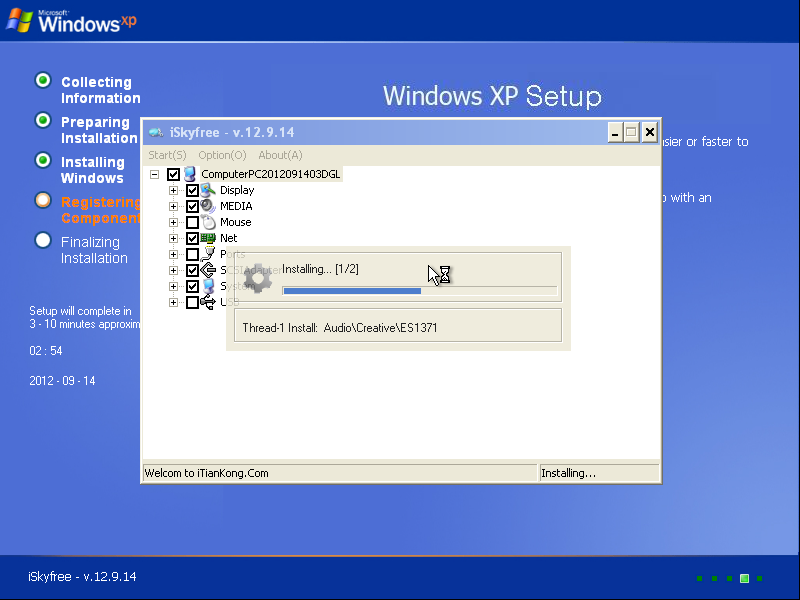Minimize the iSkyfree window
Image resolution: width=800 pixels, height=600 pixels.
click(615, 133)
